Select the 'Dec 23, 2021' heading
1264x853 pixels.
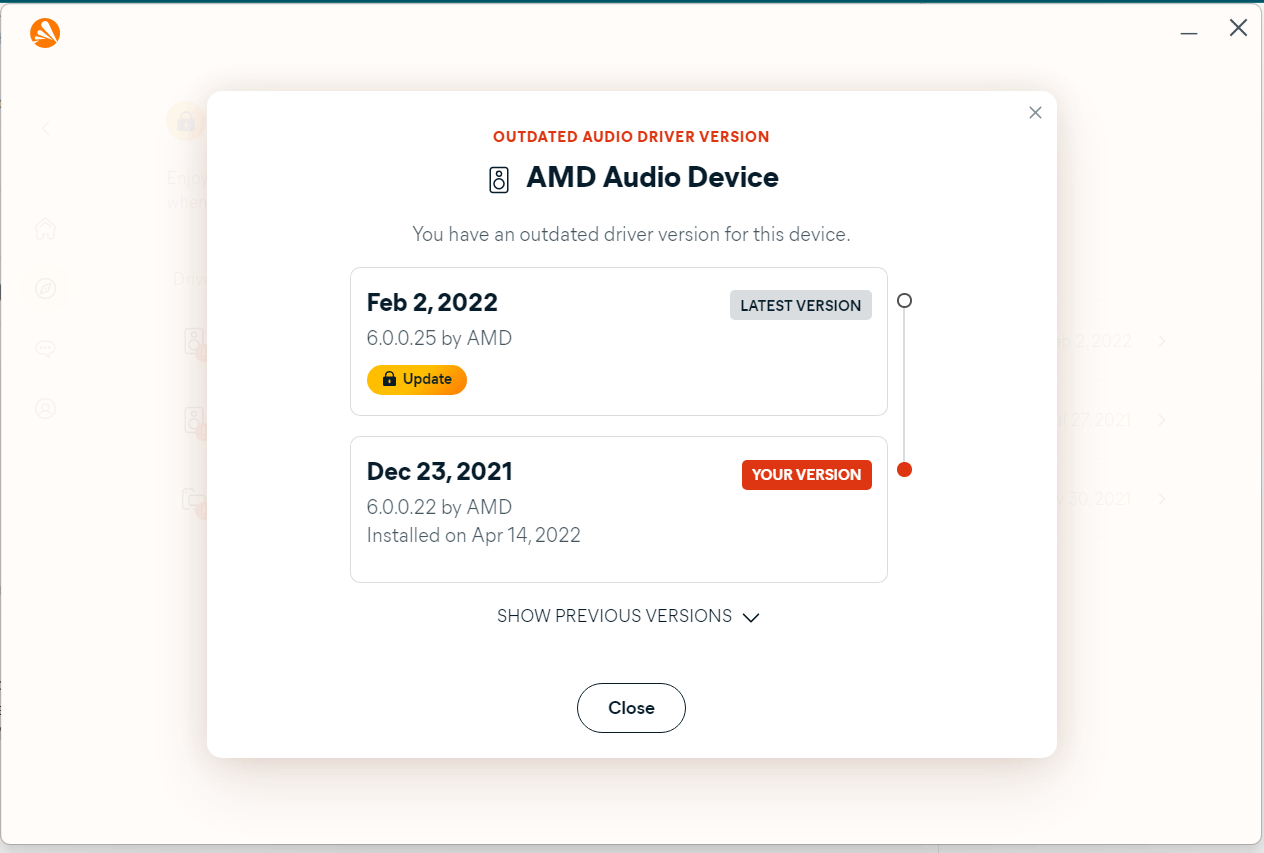(440, 471)
